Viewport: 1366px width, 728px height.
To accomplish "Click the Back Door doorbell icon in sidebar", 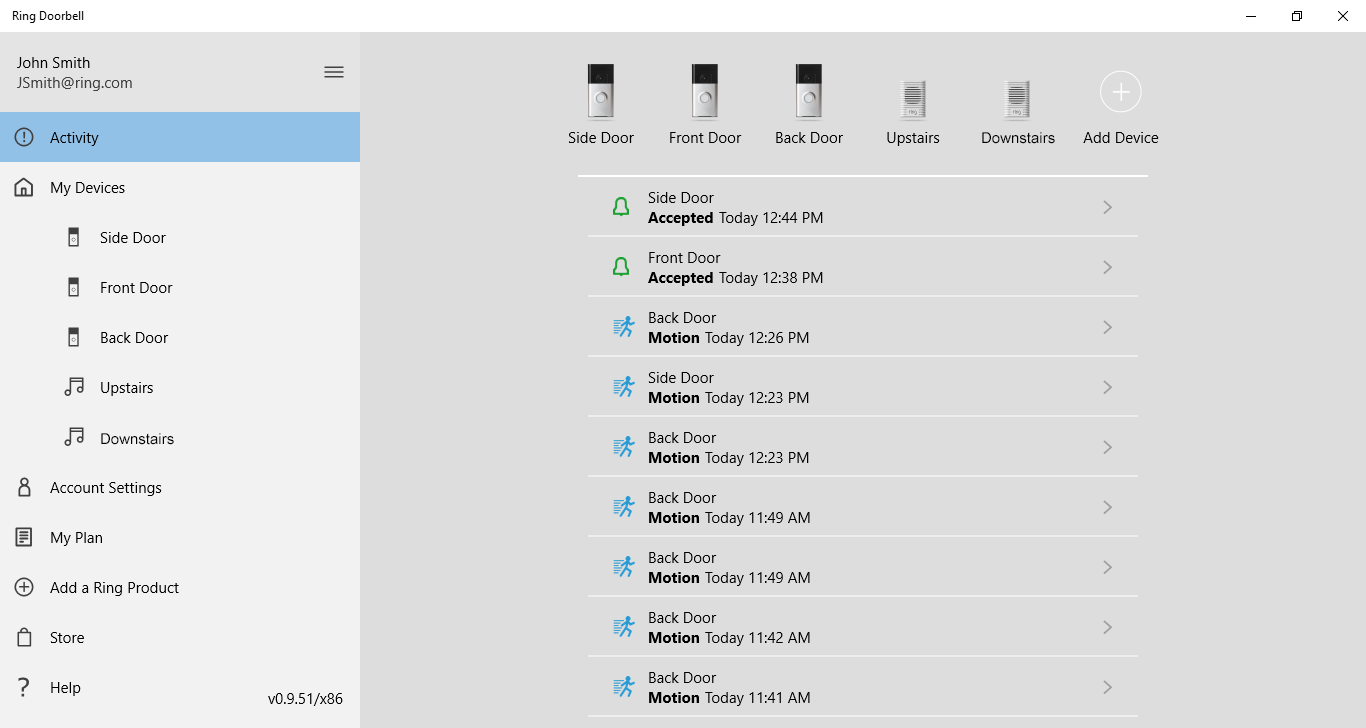I will coord(73,337).
